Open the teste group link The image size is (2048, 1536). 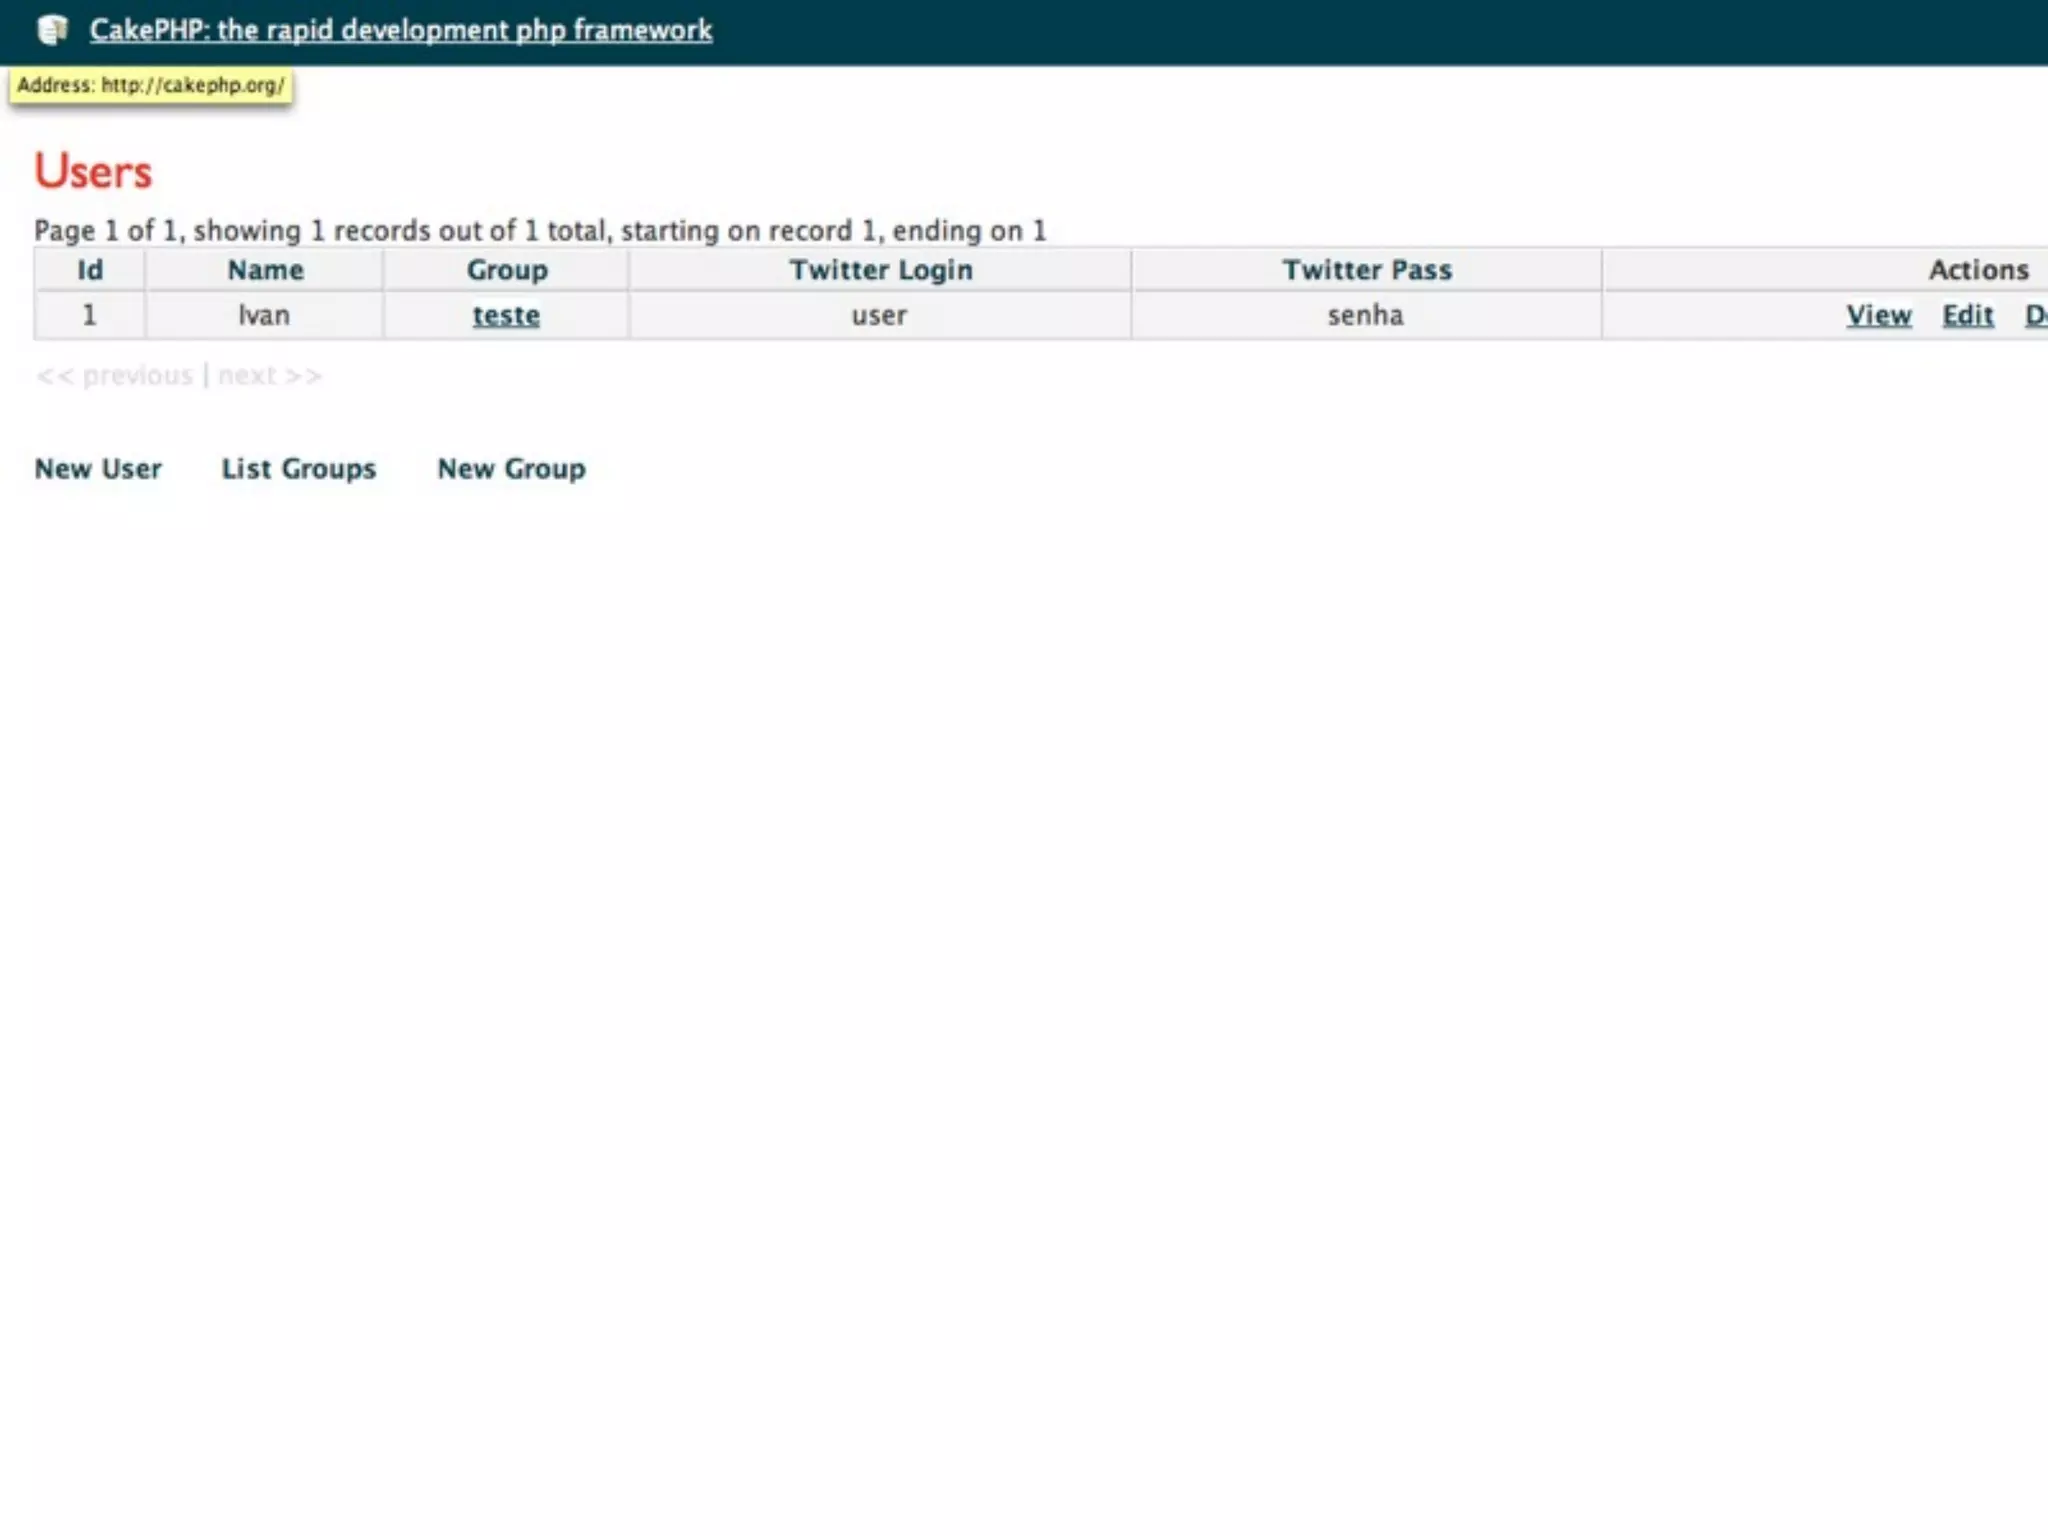coord(506,316)
